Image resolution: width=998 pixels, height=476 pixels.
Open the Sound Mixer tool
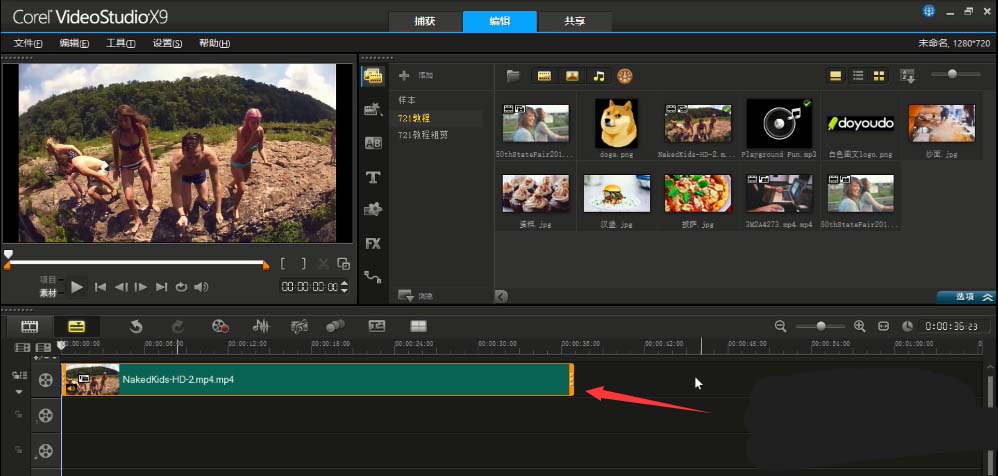(261, 326)
